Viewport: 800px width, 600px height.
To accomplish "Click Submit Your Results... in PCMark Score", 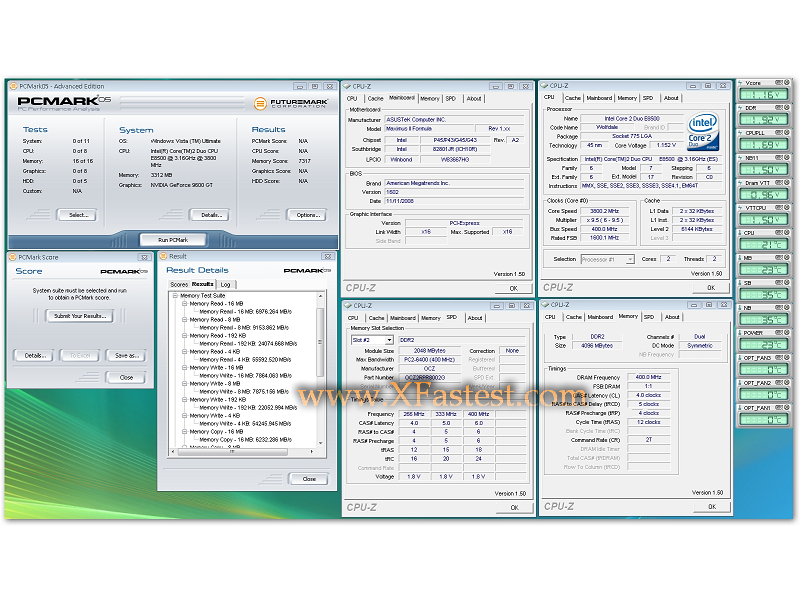I will pyautogui.click(x=80, y=316).
